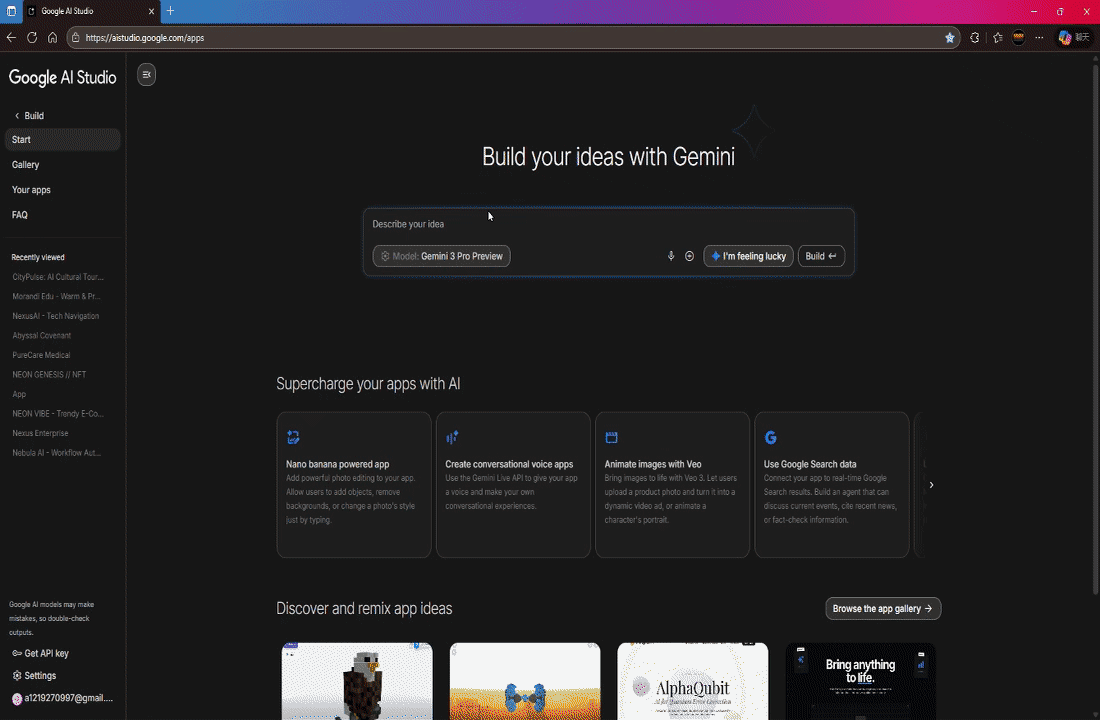Viewport: 1100px width, 720px height.
Task: Select Create conversational voice apps card title
Action: (509, 465)
